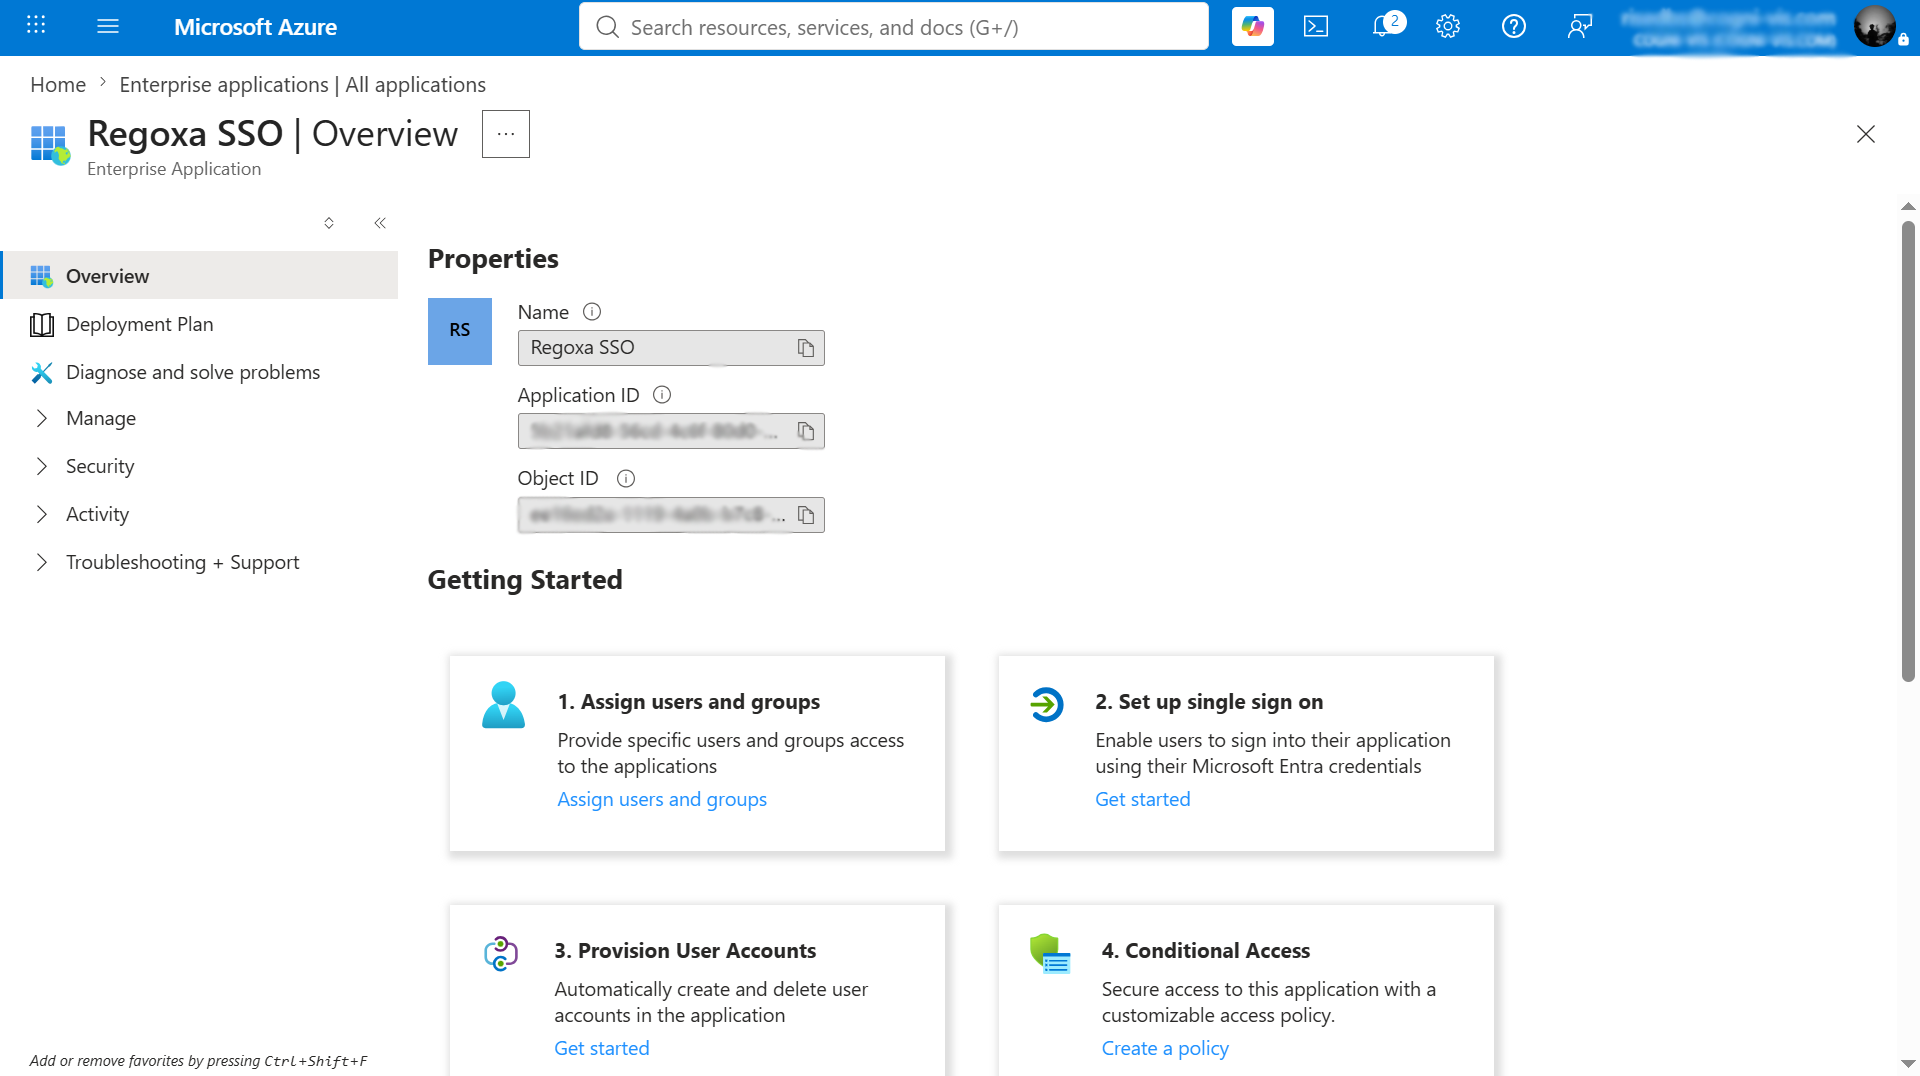1920x1076 pixels.
Task: Select Overview in the side menu
Action: click(200, 276)
